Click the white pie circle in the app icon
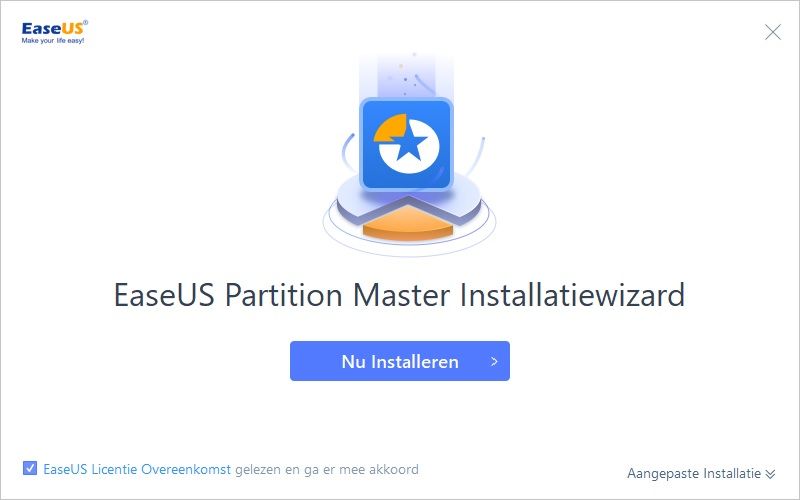Screen dimensions: 800x500 pos(409,146)
